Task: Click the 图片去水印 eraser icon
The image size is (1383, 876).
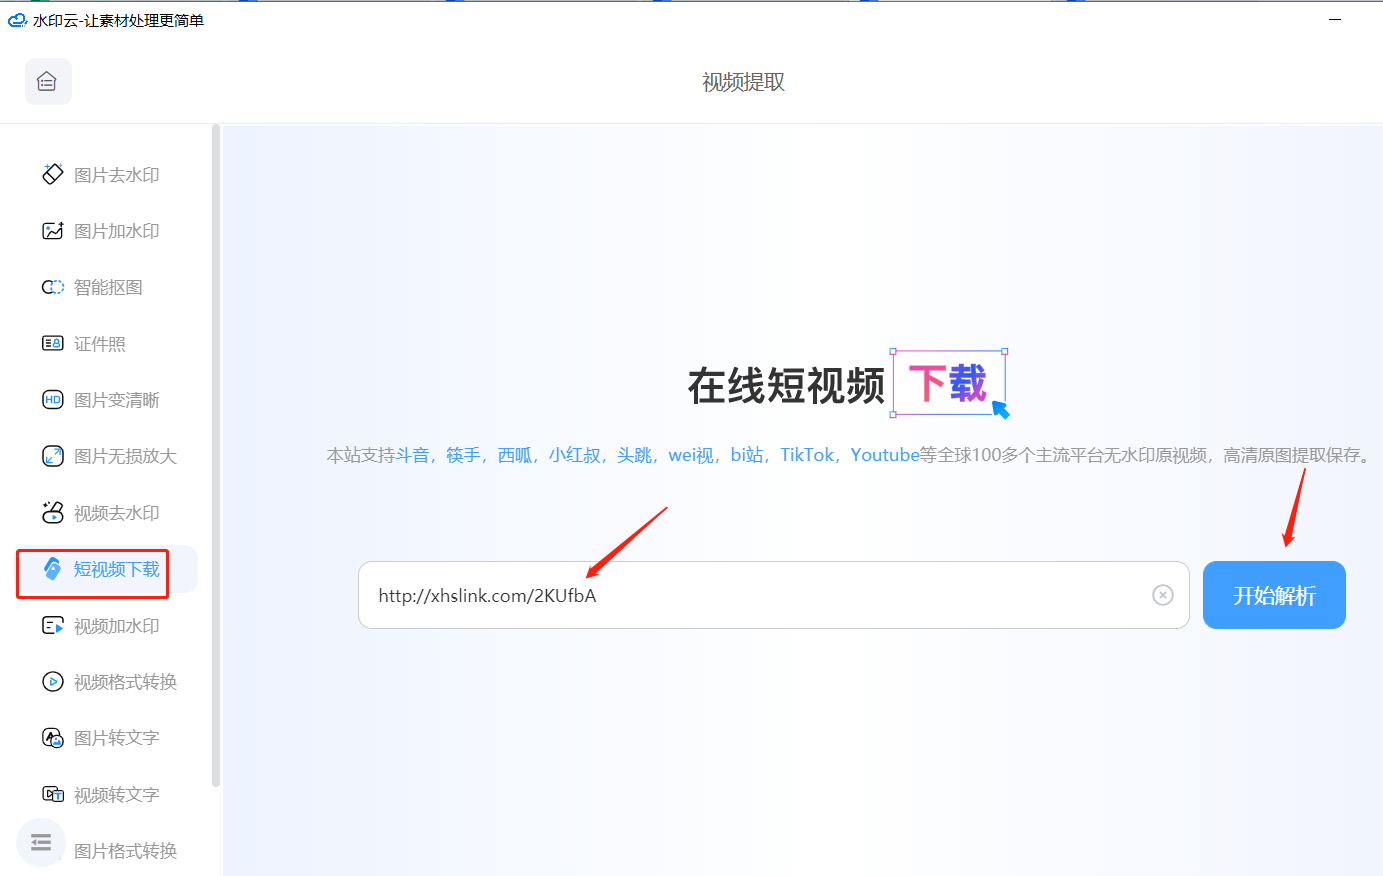Action: [53, 174]
